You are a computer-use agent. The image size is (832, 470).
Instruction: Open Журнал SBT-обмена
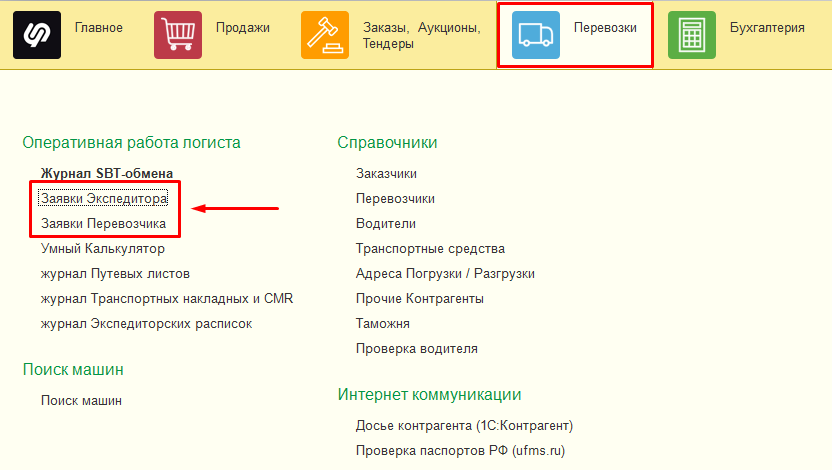107,173
